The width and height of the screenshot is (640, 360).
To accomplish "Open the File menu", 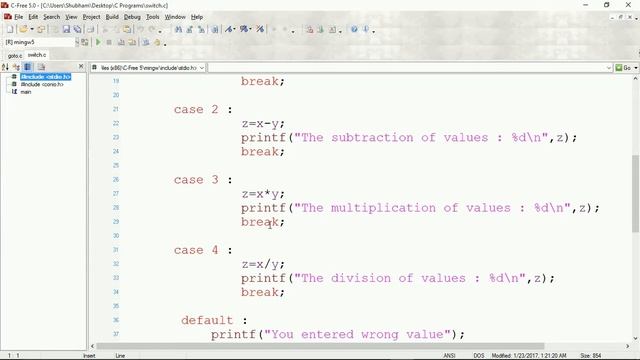I will coord(18,17).
